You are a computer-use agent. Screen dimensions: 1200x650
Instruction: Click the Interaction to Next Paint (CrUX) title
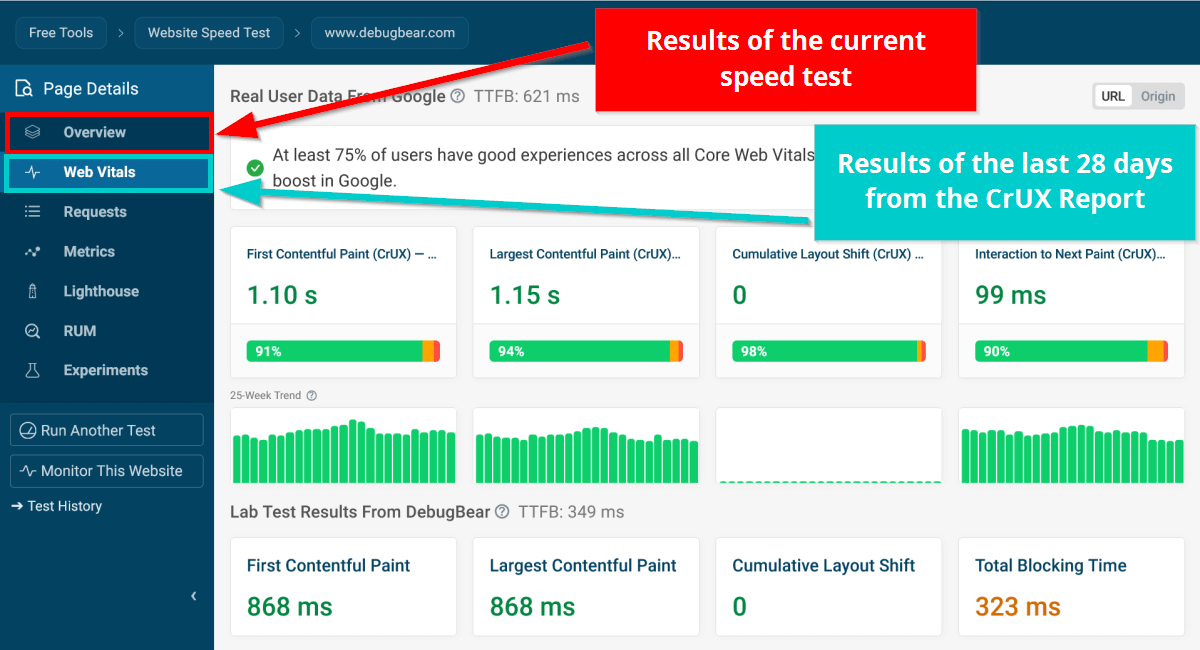(1070, 254)
